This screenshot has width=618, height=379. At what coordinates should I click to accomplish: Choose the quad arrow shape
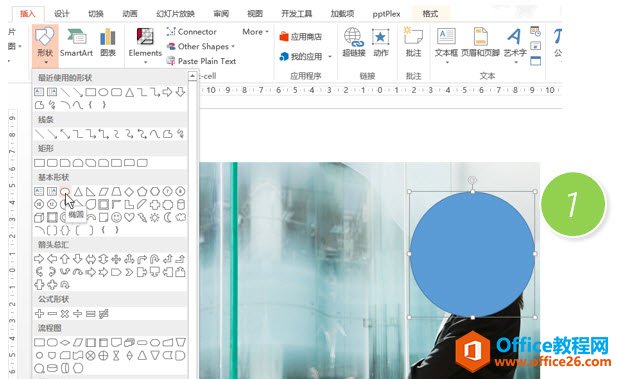(x=116, y=259)
